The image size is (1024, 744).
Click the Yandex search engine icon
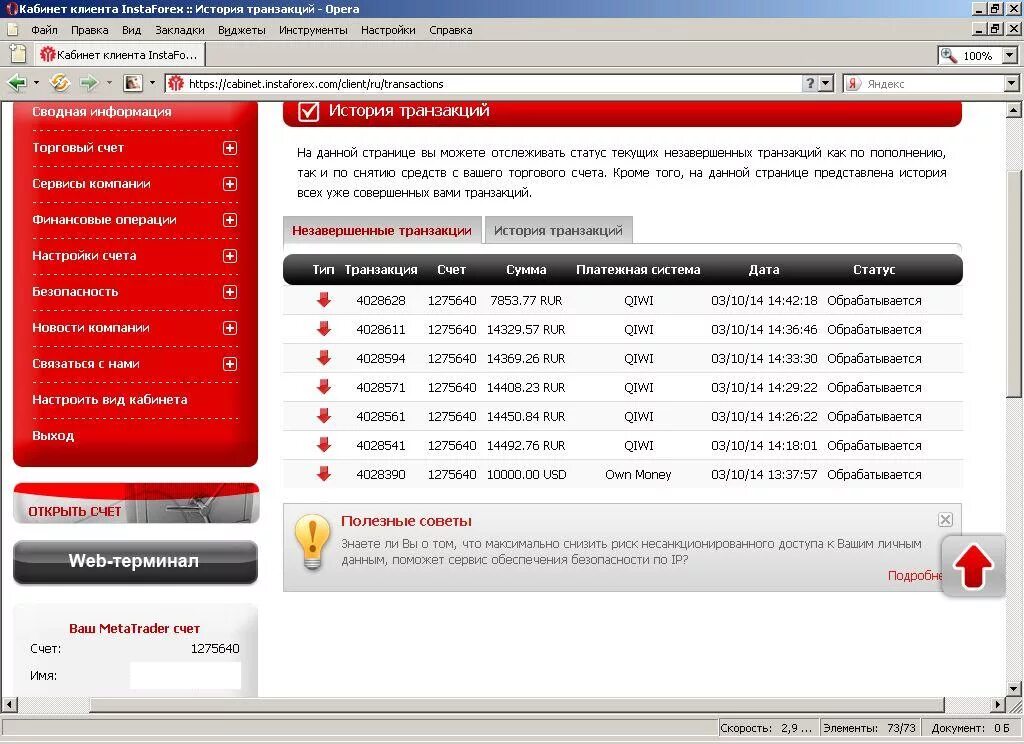click(852, 84)
